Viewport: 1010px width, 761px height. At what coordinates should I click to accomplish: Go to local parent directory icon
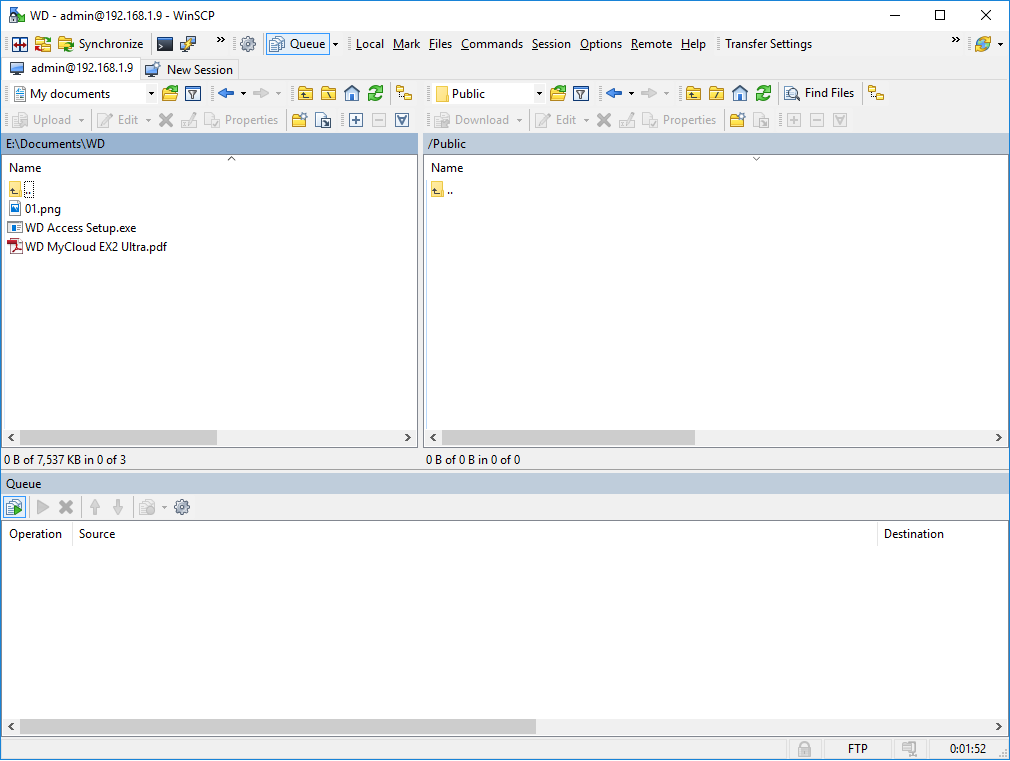click(x=305, y=93)
